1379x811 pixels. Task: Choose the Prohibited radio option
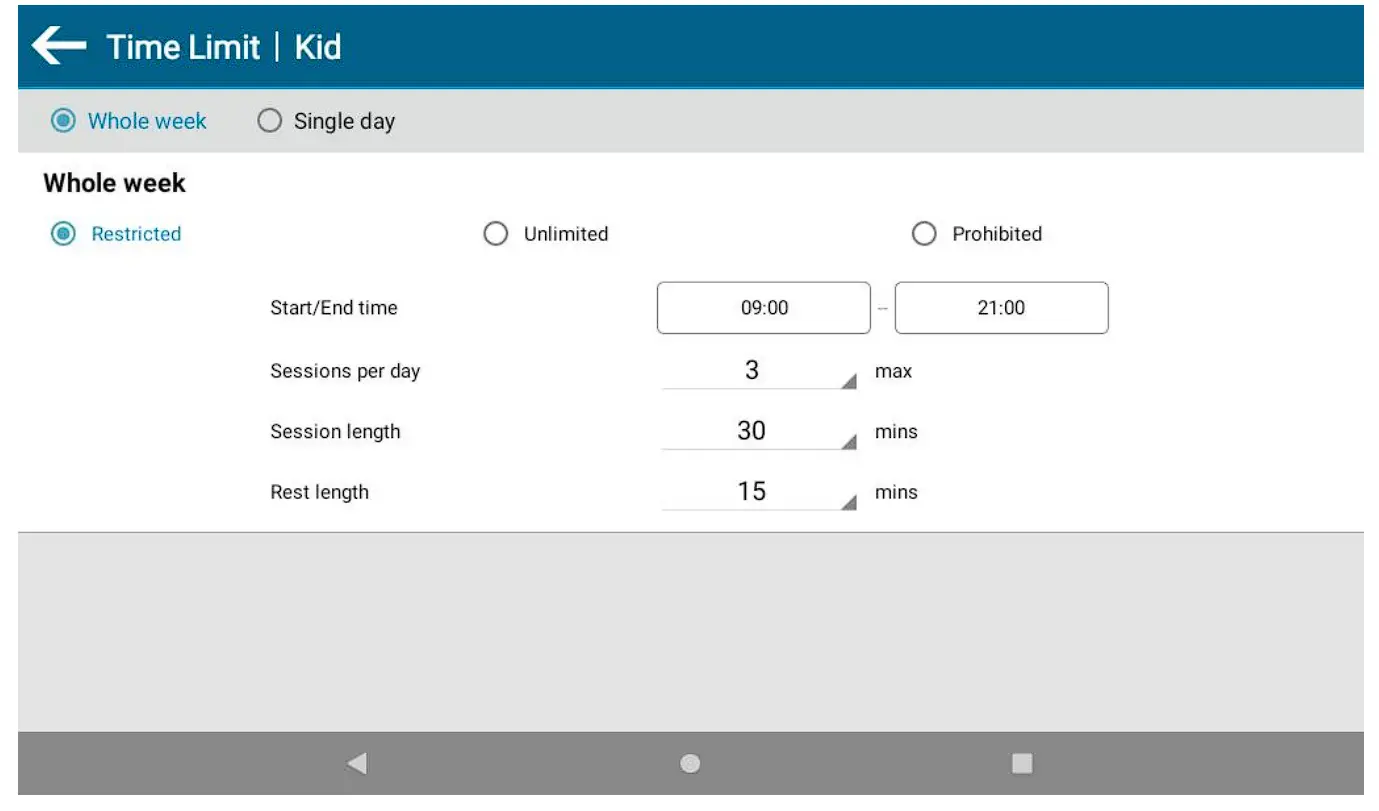click(x=924, y=234)
